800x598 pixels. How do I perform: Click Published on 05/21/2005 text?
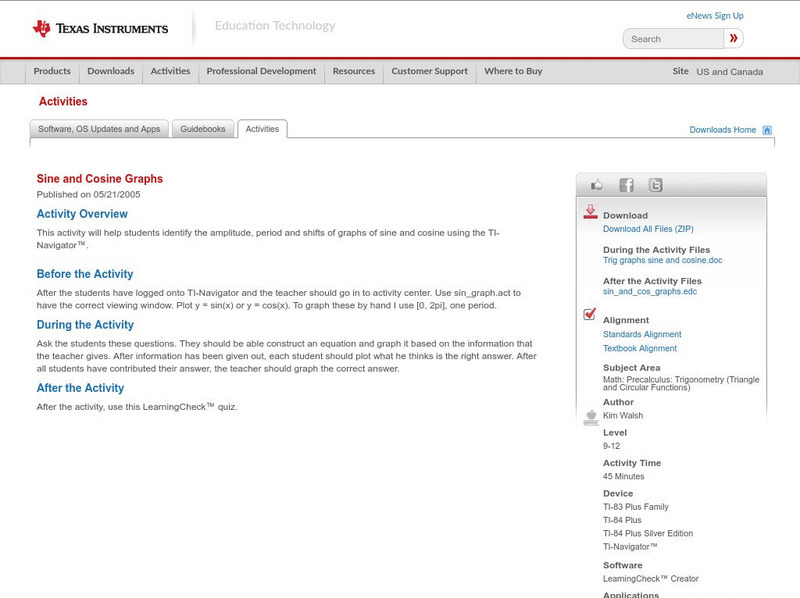click(x=88, y=194)
